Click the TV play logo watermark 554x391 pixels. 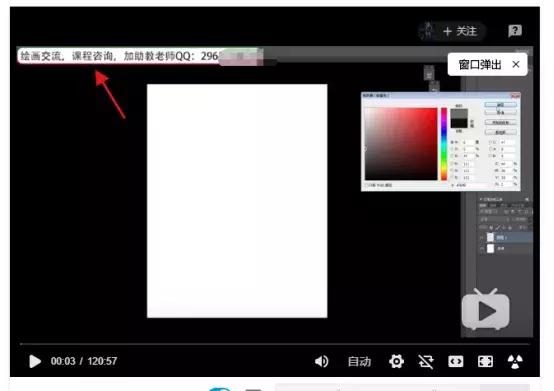(x=485, y=309)
